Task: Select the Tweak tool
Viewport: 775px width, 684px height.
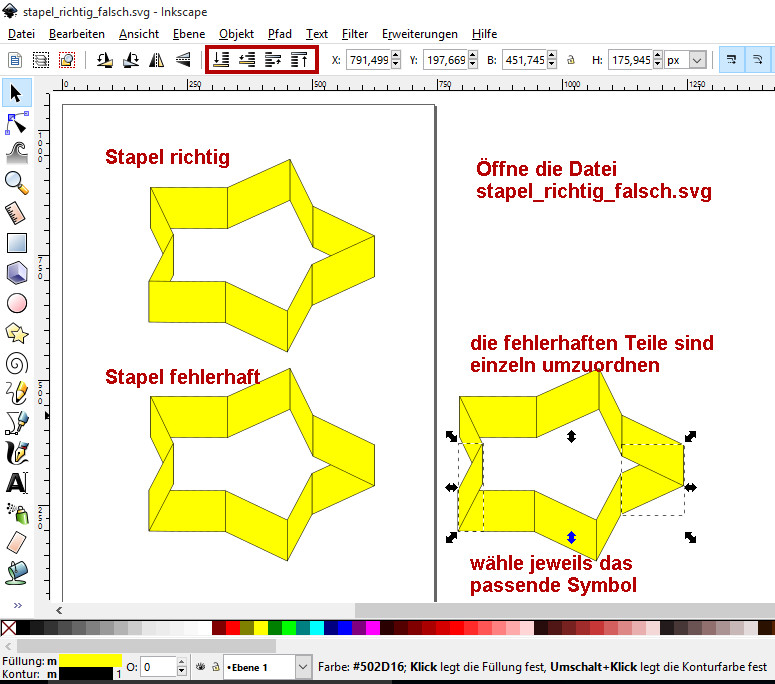Action: pos(17,153)
